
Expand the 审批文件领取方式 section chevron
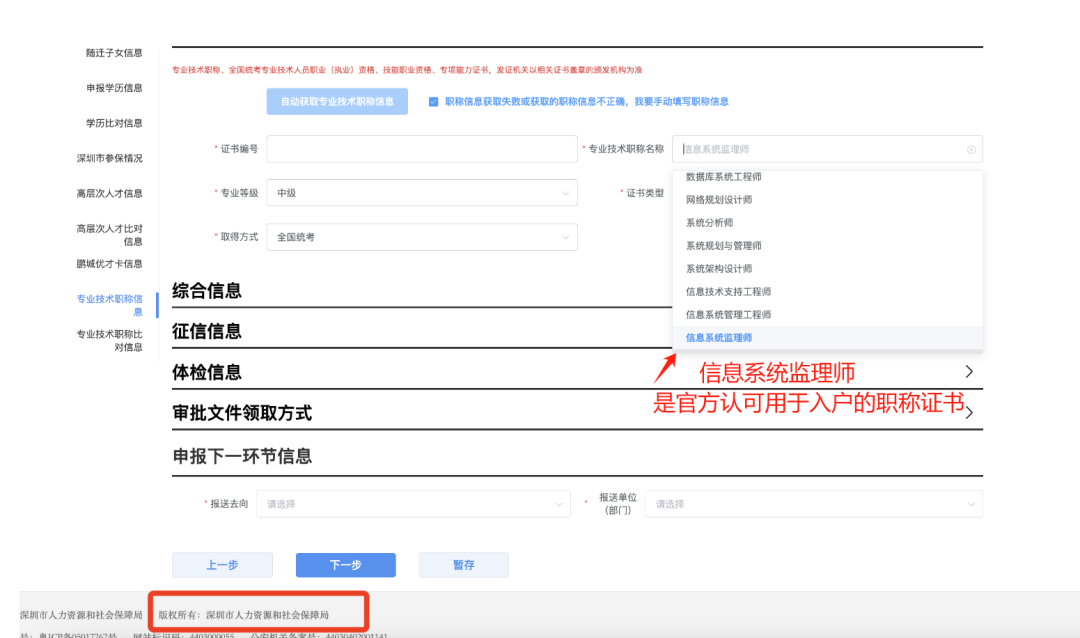tap(970, 413)
